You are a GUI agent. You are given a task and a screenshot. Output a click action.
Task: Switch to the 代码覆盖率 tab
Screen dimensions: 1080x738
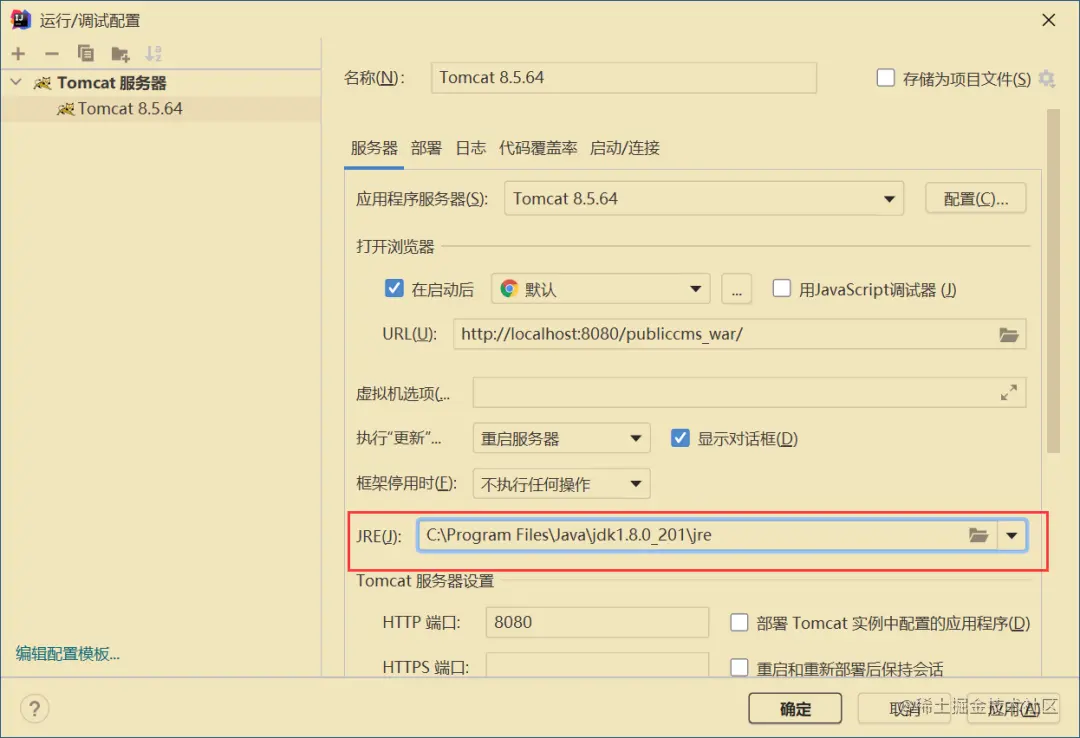[x=538, y=148]
